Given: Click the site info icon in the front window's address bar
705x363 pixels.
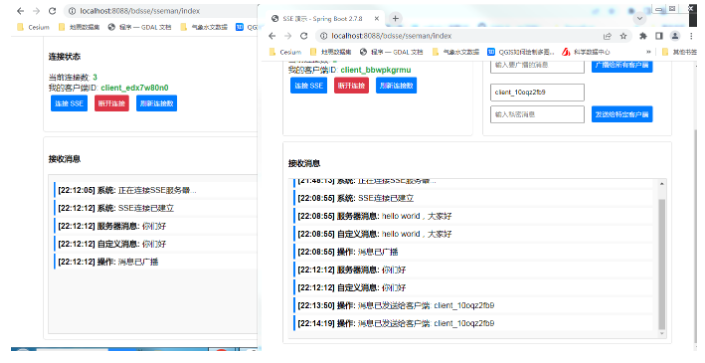Looking at the screenshot, I should tap(323, 36).
